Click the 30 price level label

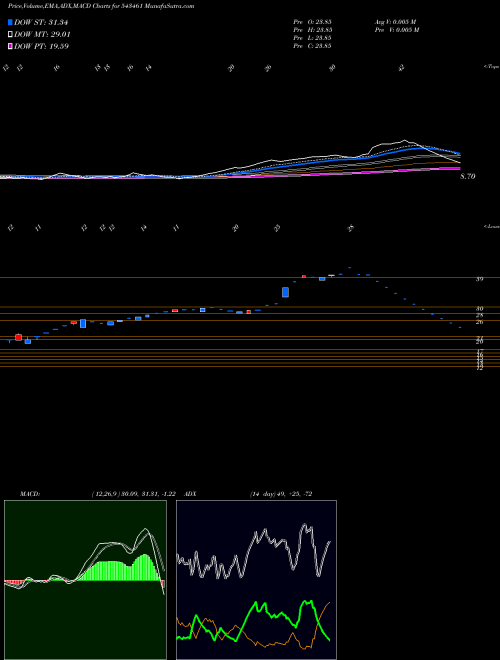tap(479, 308)
